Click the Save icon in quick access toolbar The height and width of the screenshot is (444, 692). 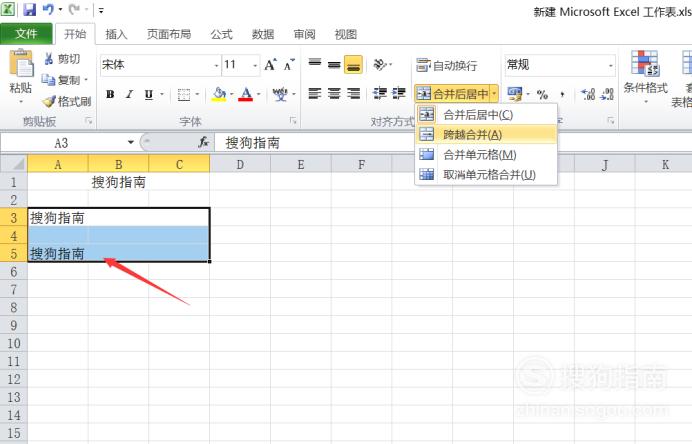(x=30, y=9)
